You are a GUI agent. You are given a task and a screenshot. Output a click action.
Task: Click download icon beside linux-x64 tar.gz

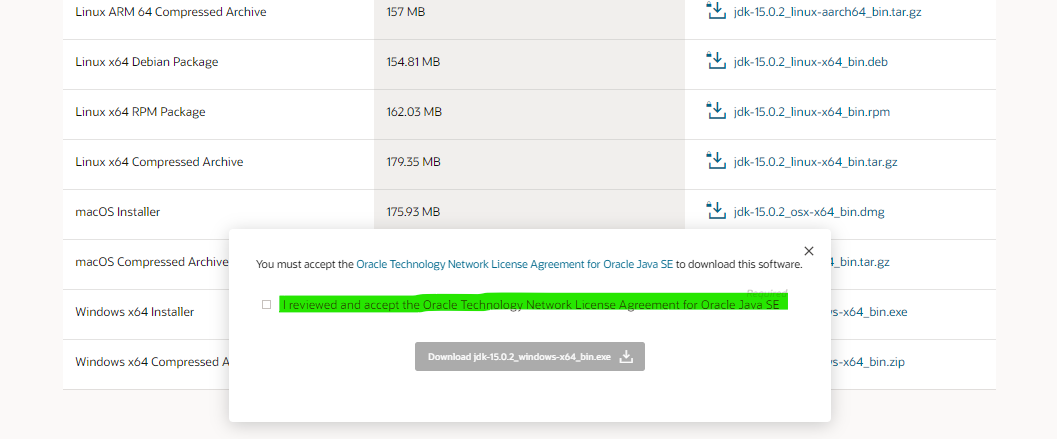coord(715,160)
